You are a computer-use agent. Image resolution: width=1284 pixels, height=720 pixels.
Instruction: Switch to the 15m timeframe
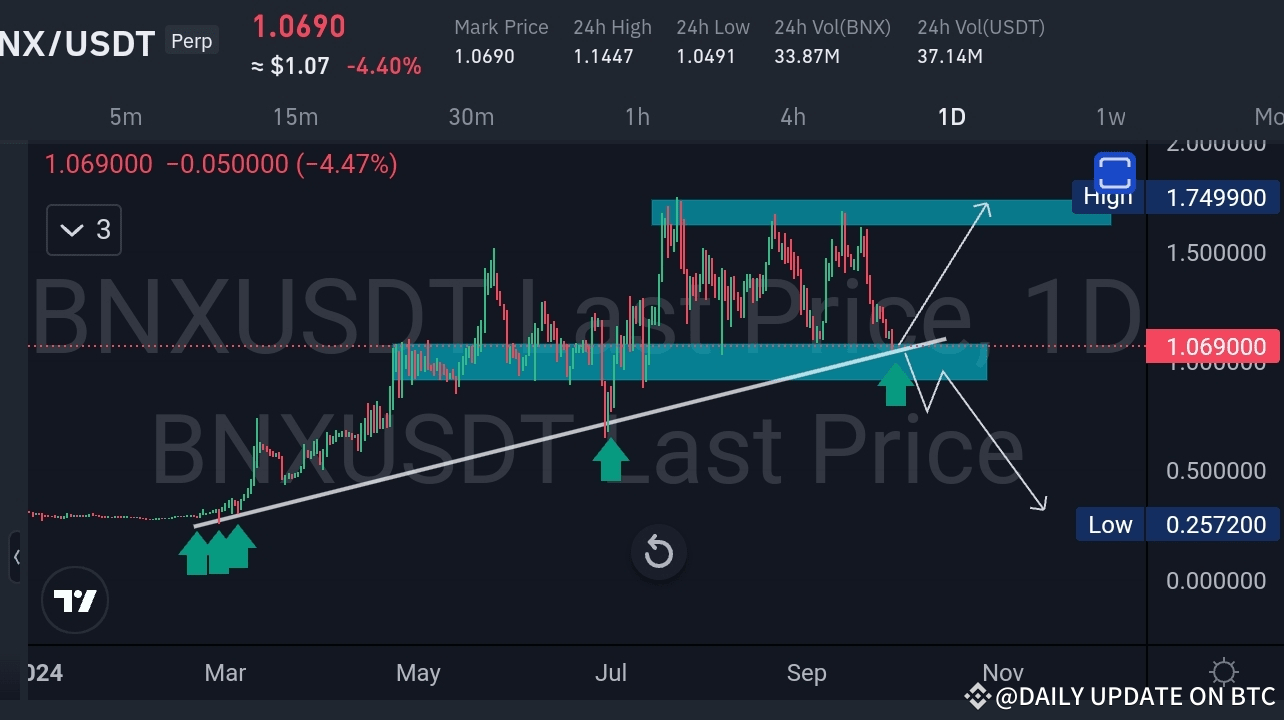tap(295, 117)
